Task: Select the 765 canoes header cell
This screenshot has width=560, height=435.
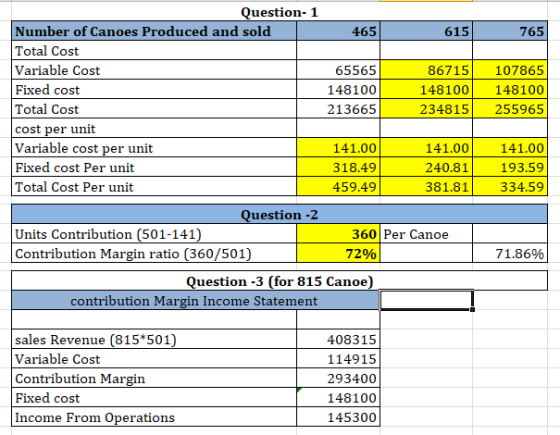Action: [510, 31]
